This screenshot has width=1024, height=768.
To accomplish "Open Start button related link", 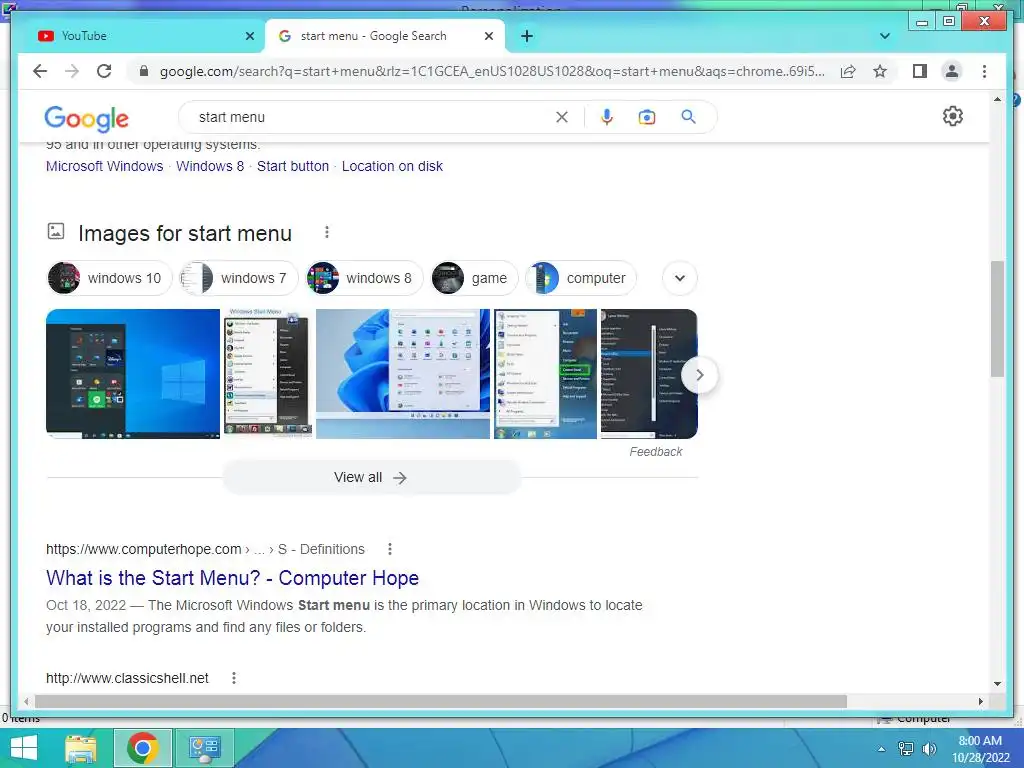I will (x=293, y=166).
